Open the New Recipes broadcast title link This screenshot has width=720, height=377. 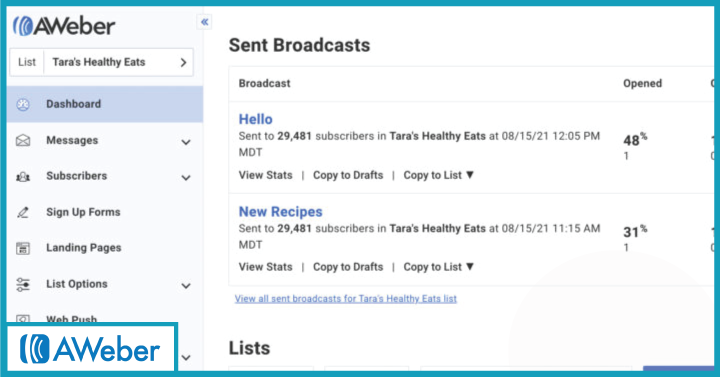(281, 211)
